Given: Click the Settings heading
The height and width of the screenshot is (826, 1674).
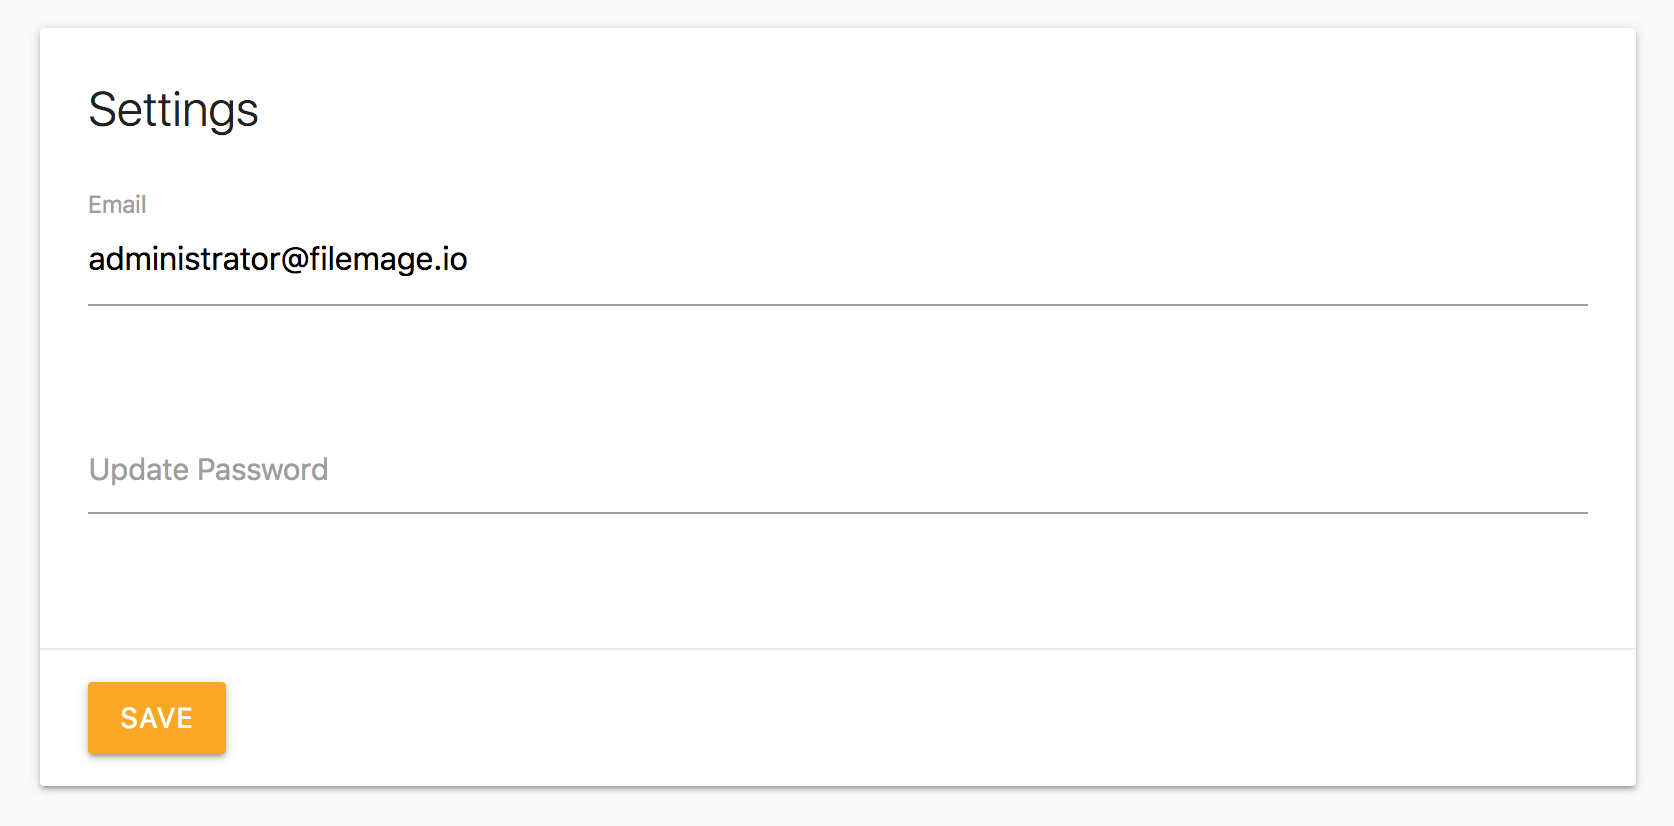Looking at the screenshot, I should [x=173, y=110].
